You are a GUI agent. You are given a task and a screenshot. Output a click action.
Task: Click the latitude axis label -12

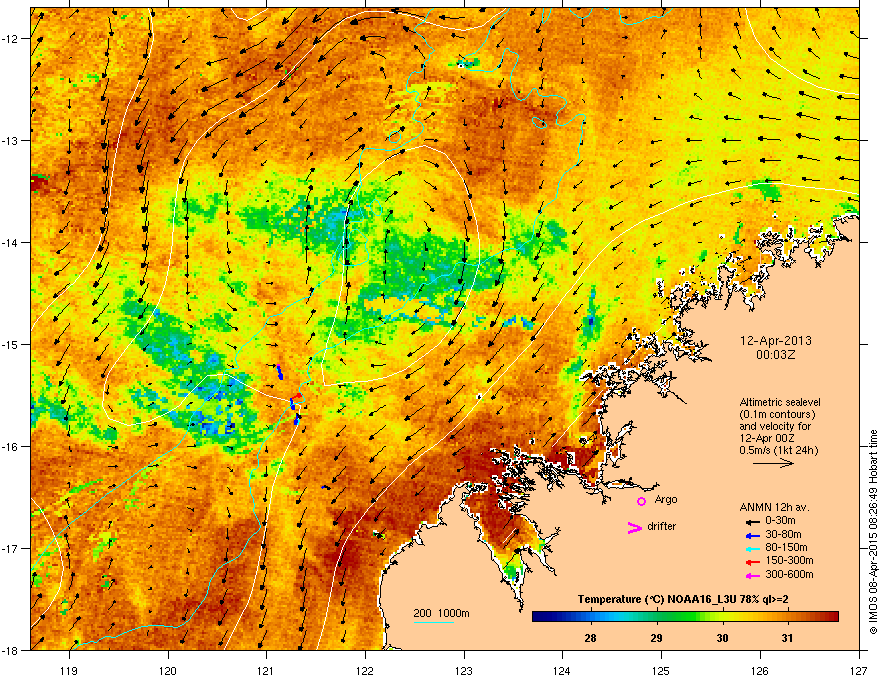coord(10,39)
